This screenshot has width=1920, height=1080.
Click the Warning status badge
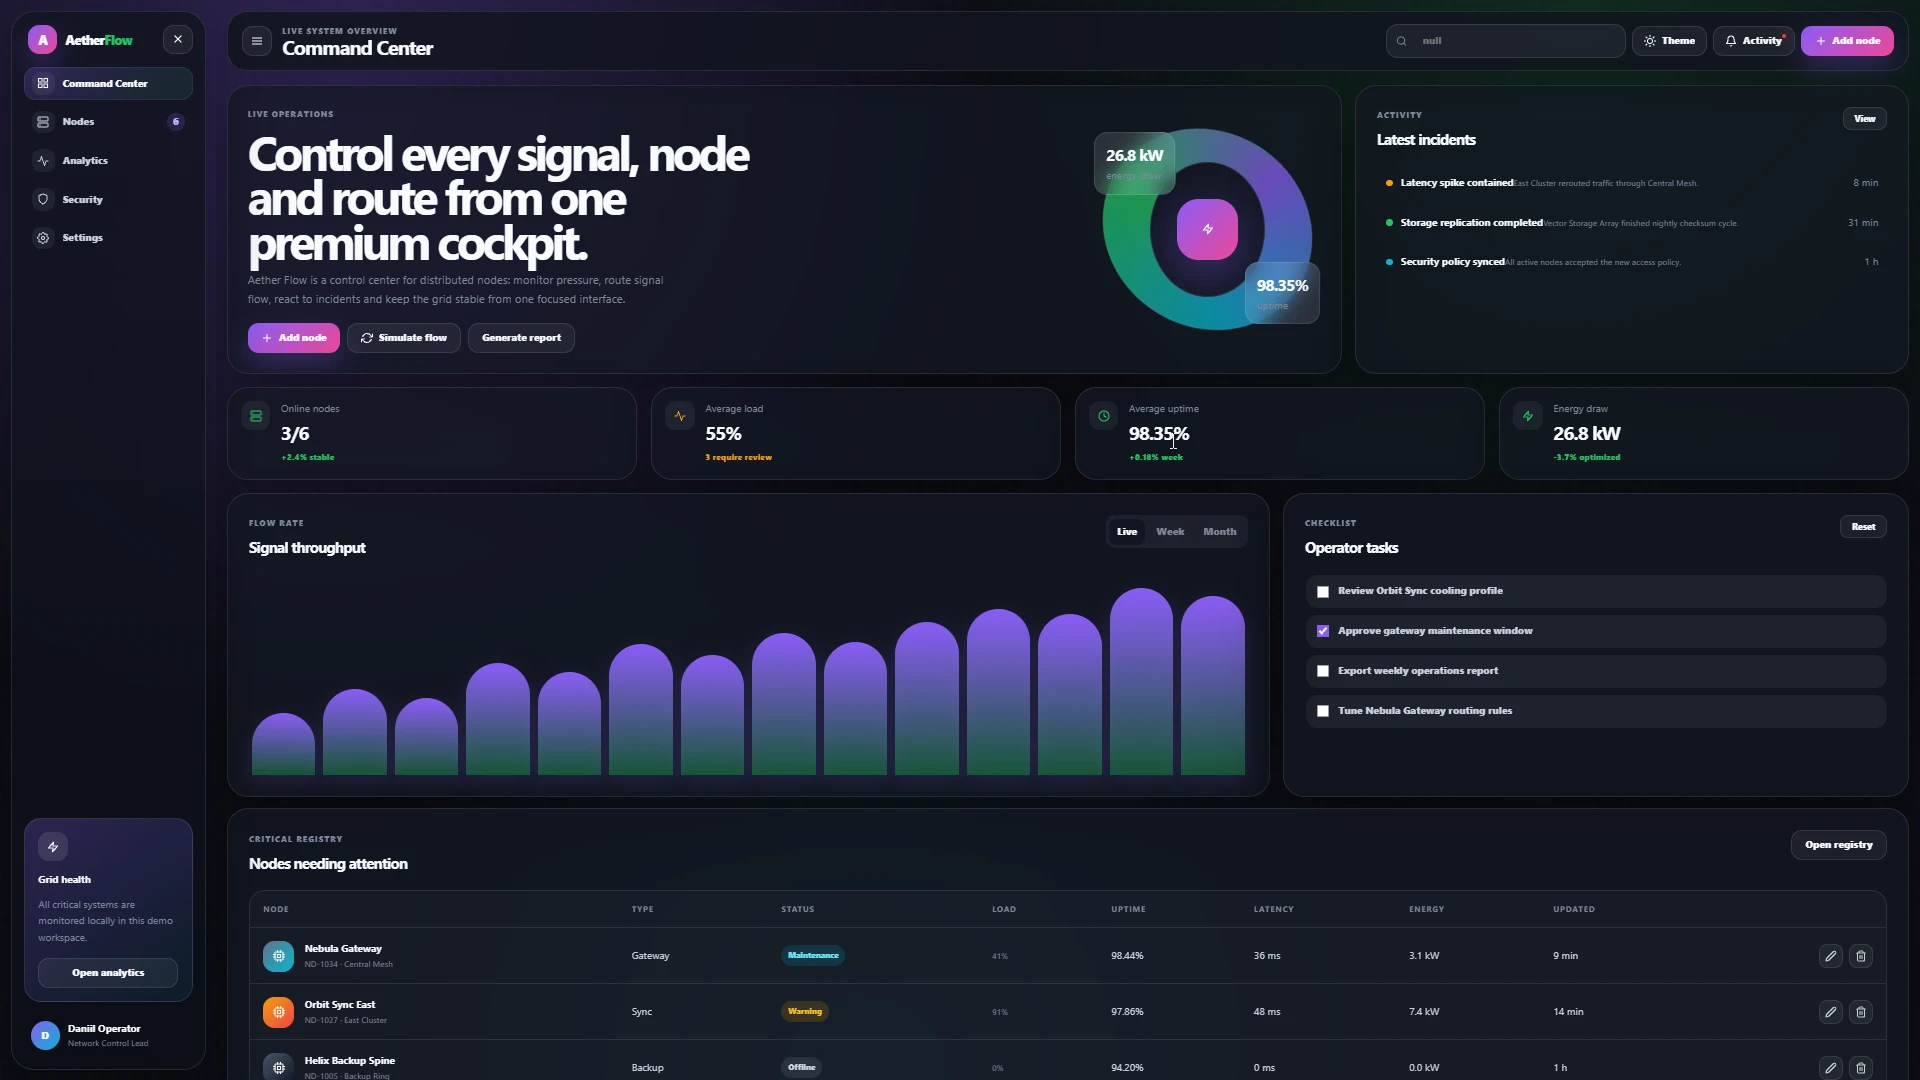(805, 1012)
